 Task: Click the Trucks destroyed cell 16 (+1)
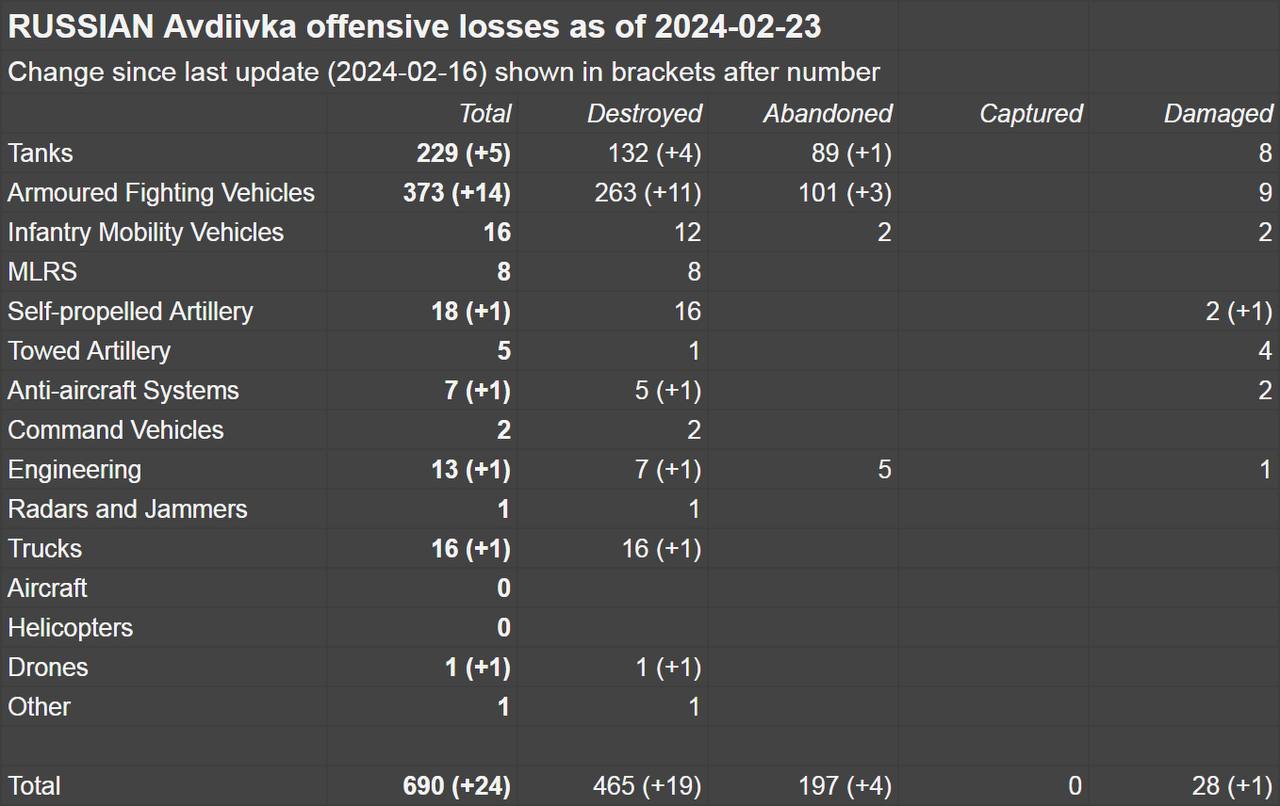pos(661,548)
